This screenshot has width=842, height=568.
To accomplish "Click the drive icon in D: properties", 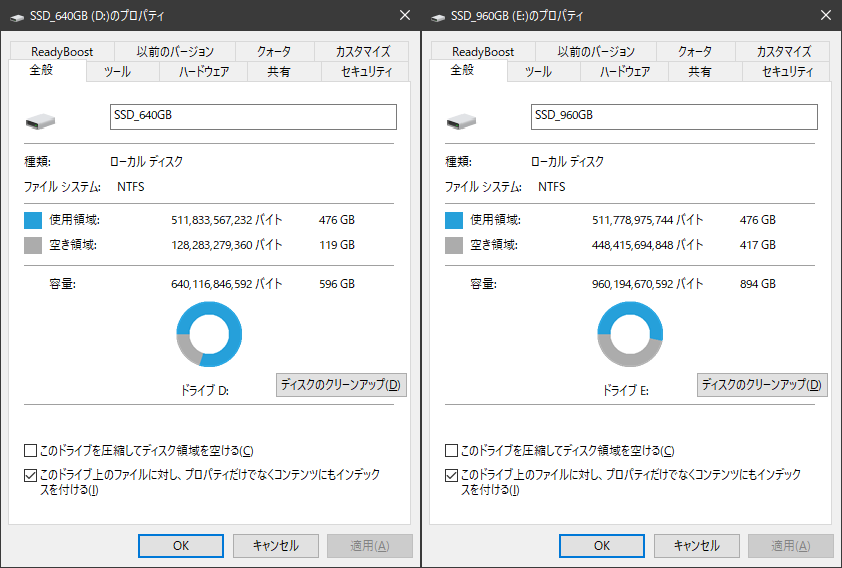I will [x=41, y=120].
